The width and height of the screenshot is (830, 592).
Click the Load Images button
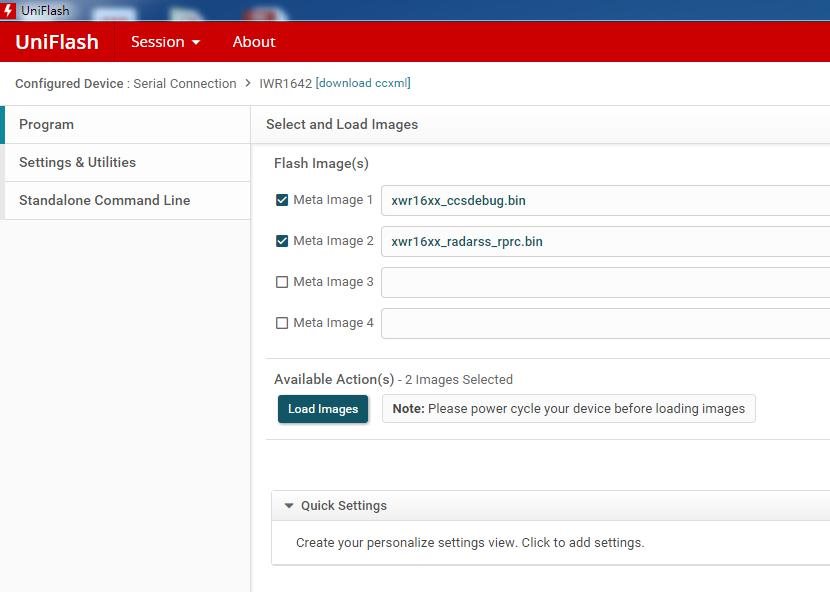tap(323, 409)
